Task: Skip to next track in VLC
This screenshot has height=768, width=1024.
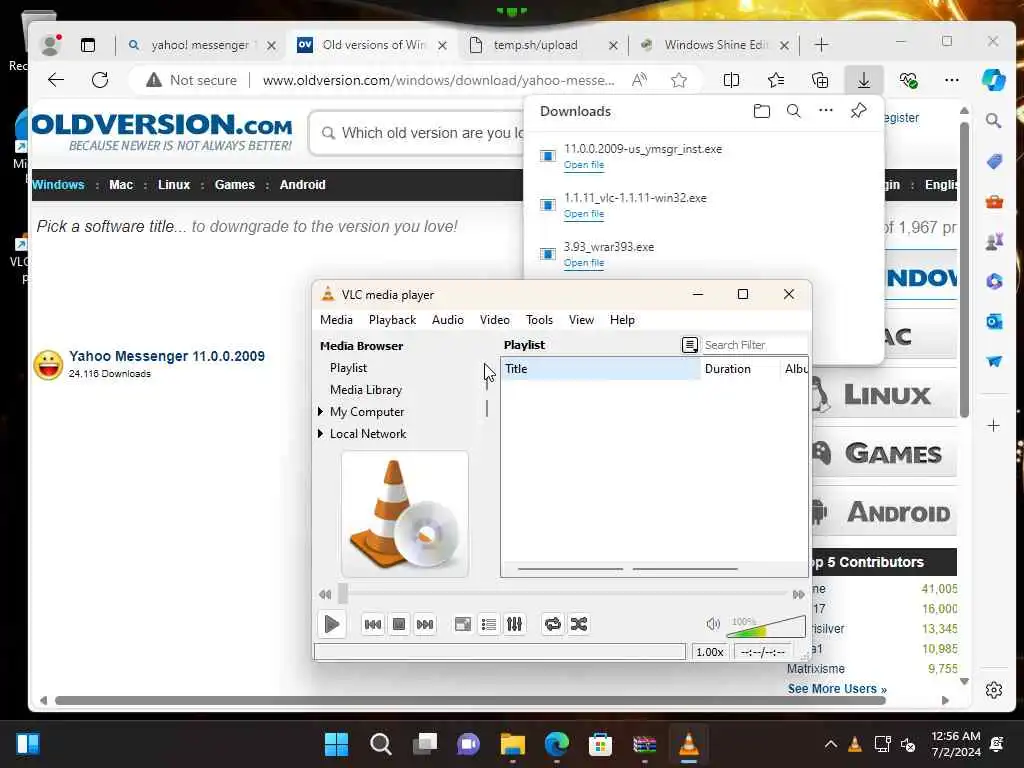Action: coord(425,624)
